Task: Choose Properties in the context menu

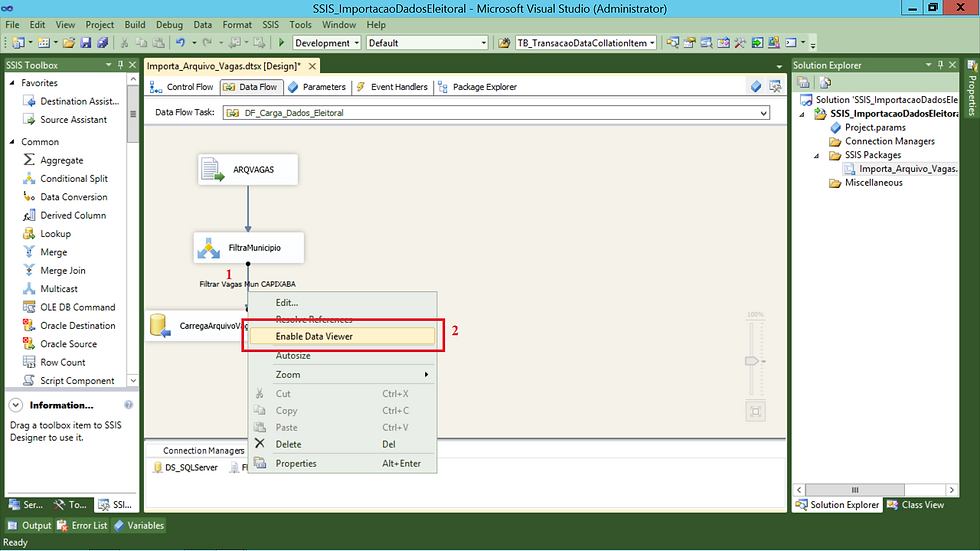Action: click(x=342, y=464)
